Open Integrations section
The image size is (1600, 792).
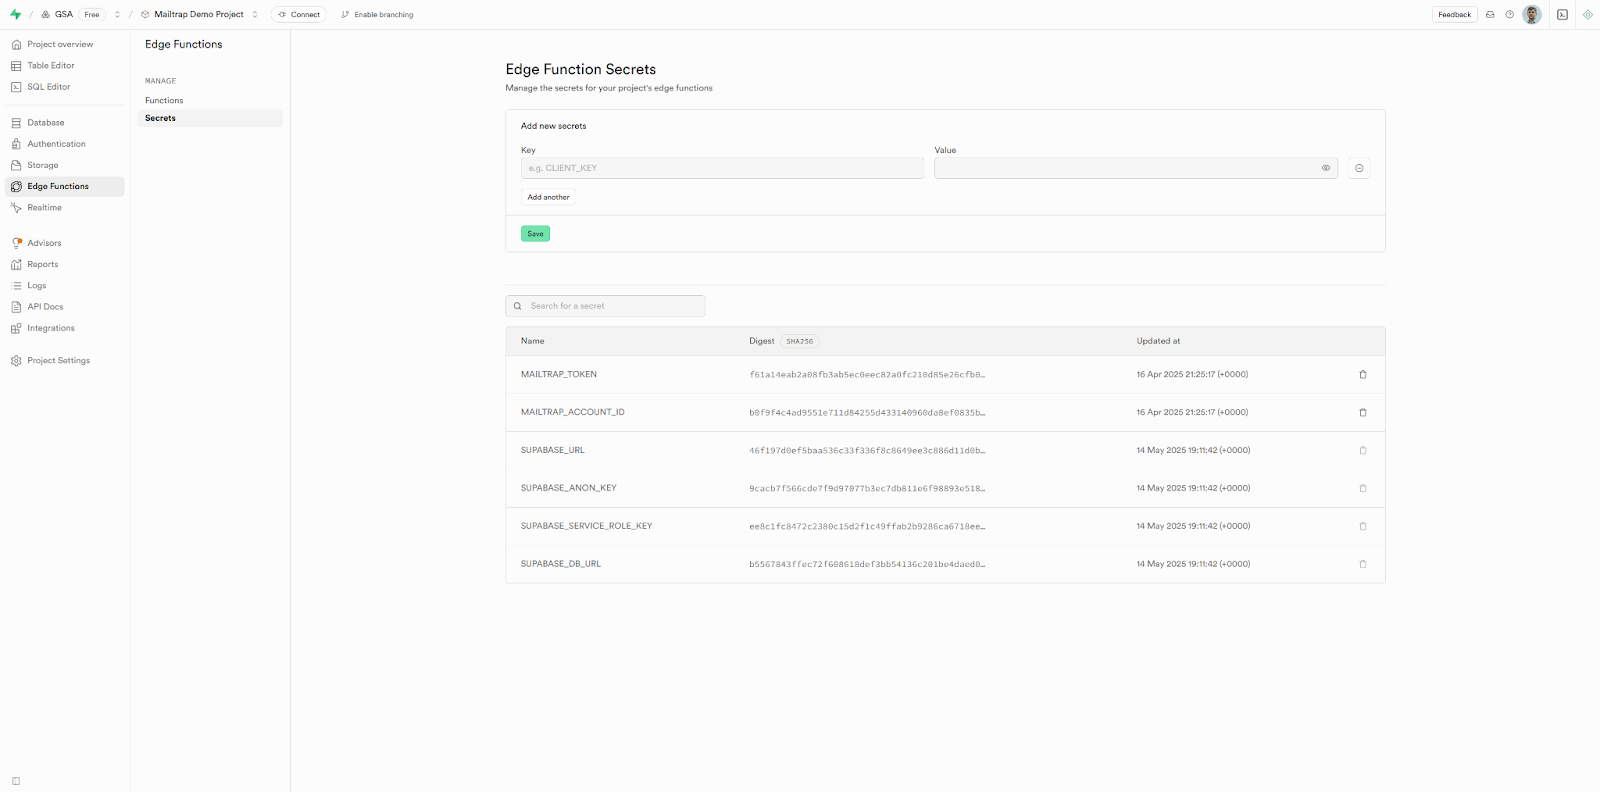pos(51,328)
